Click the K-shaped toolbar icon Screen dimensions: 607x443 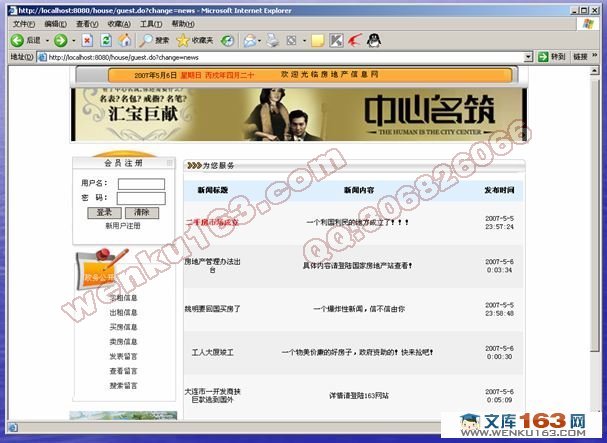(x=336, y=41)
